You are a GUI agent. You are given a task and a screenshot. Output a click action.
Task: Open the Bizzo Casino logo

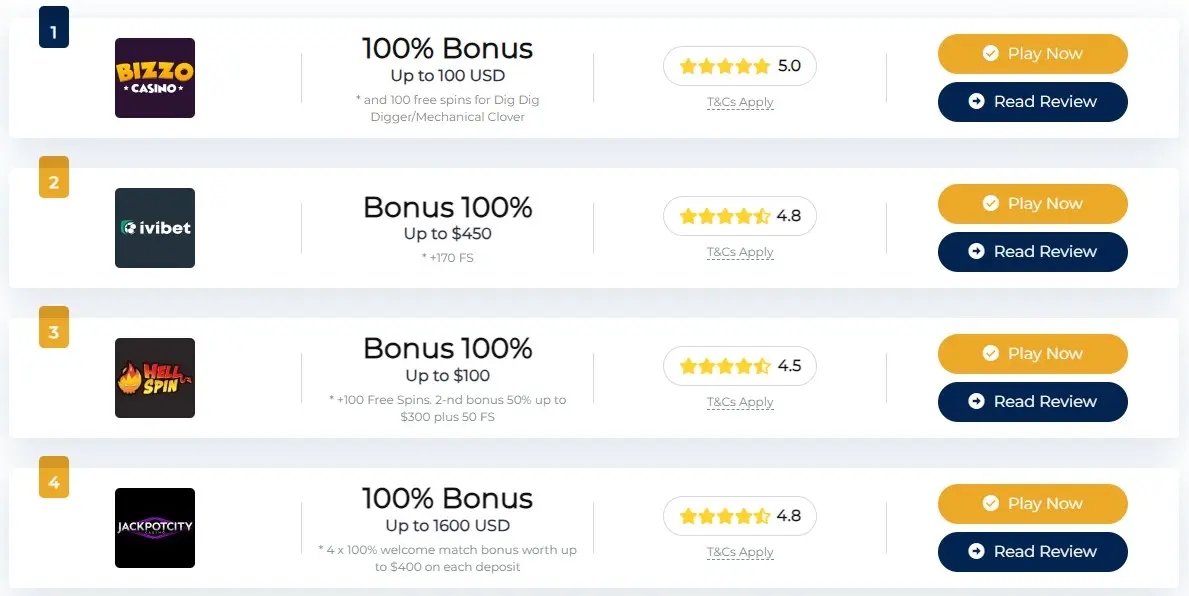pyautogui.click(x=155, y=78)
